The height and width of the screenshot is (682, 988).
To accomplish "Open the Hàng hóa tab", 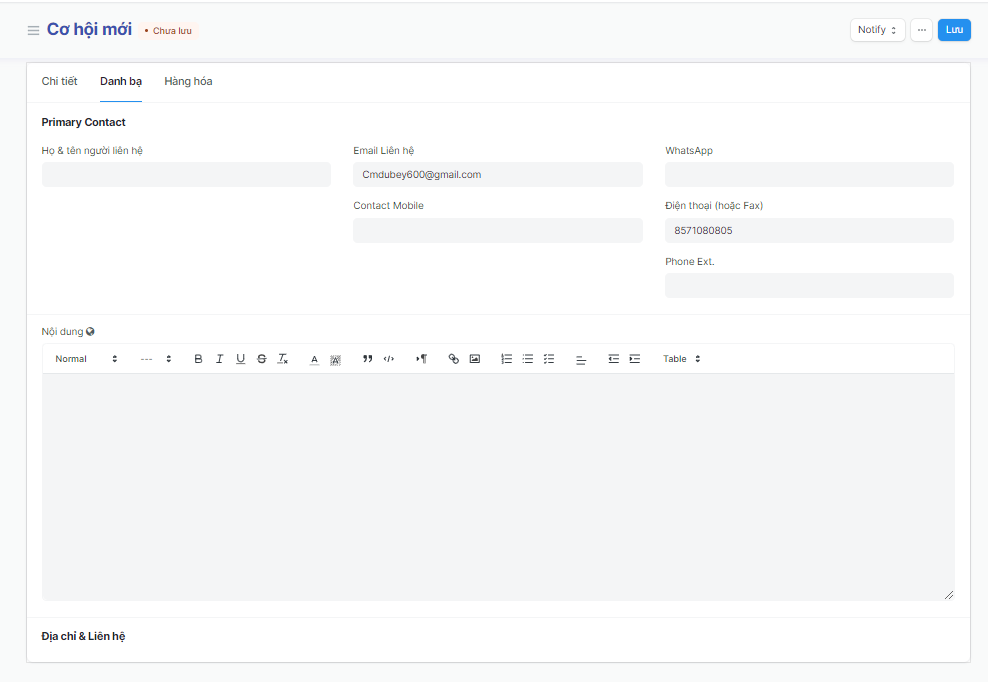I will [x=188, y=81].
